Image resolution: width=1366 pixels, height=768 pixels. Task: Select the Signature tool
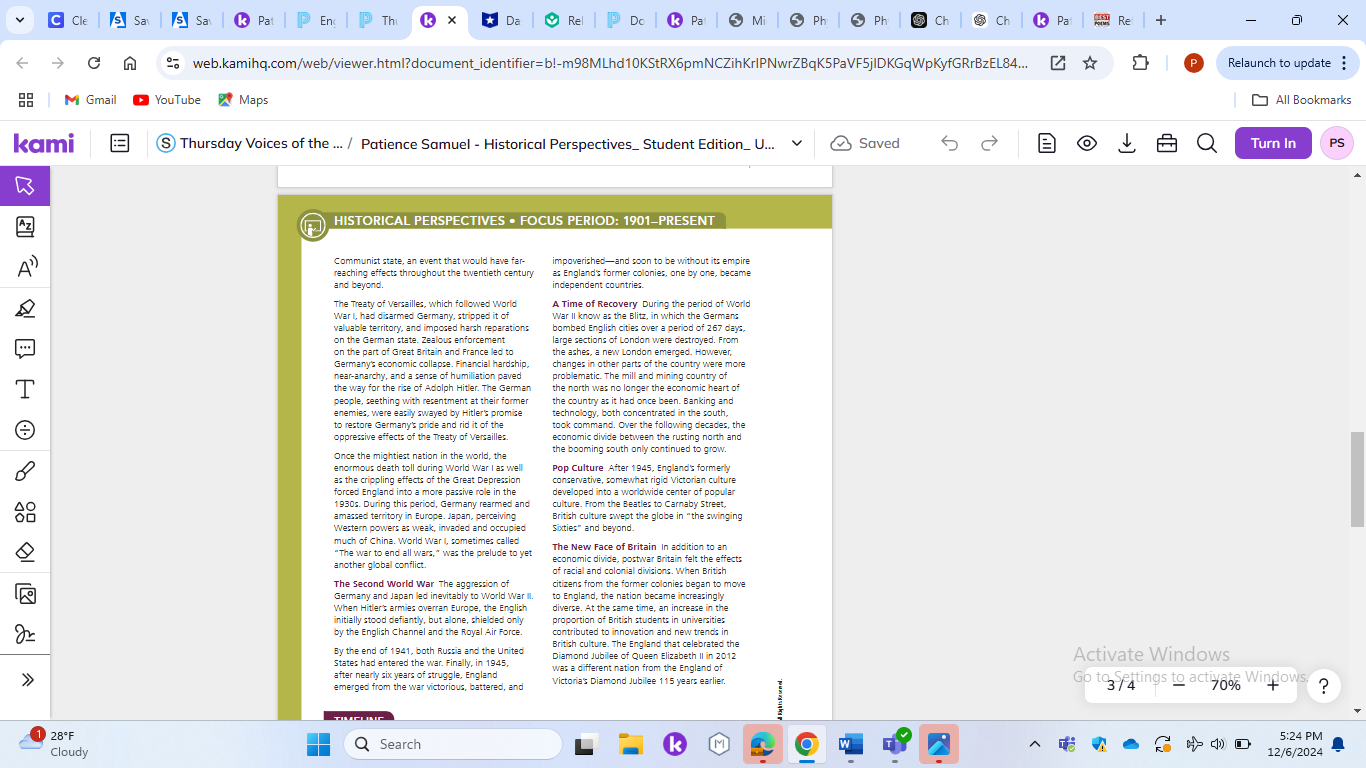[x=25, y=634]
